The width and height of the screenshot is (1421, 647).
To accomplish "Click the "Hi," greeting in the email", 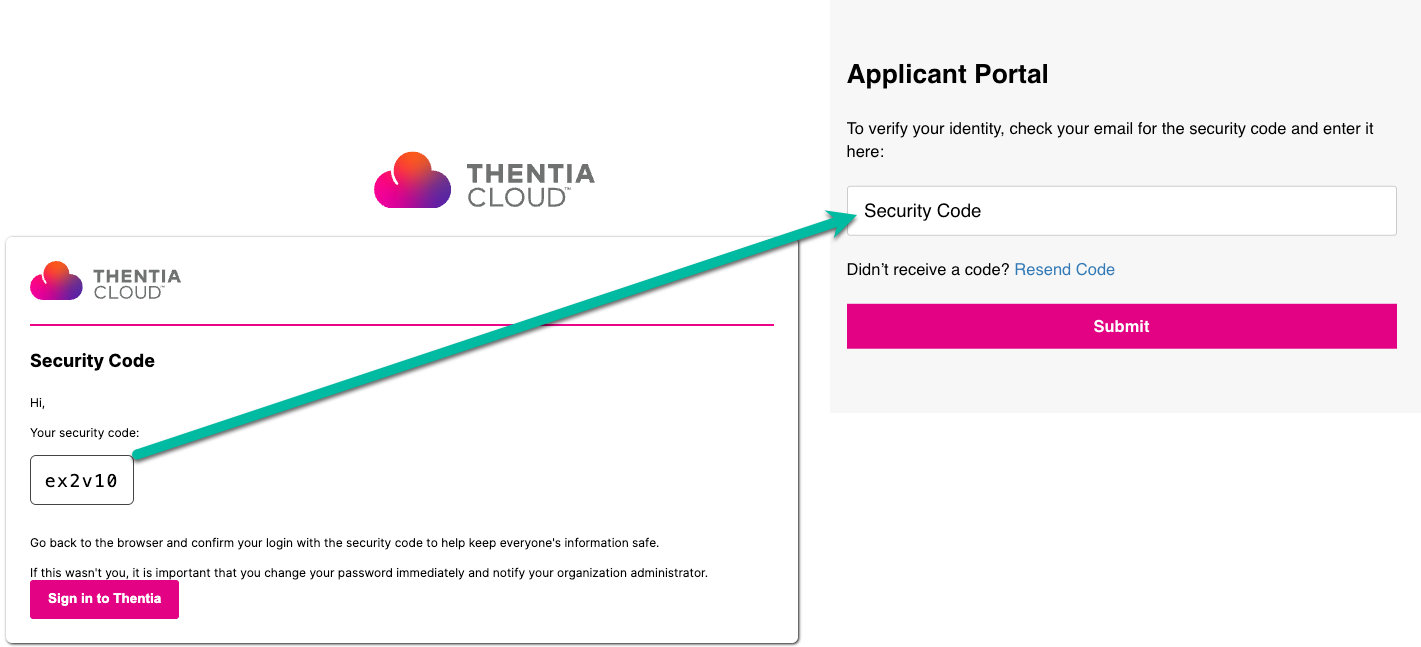I will point(38,403).
